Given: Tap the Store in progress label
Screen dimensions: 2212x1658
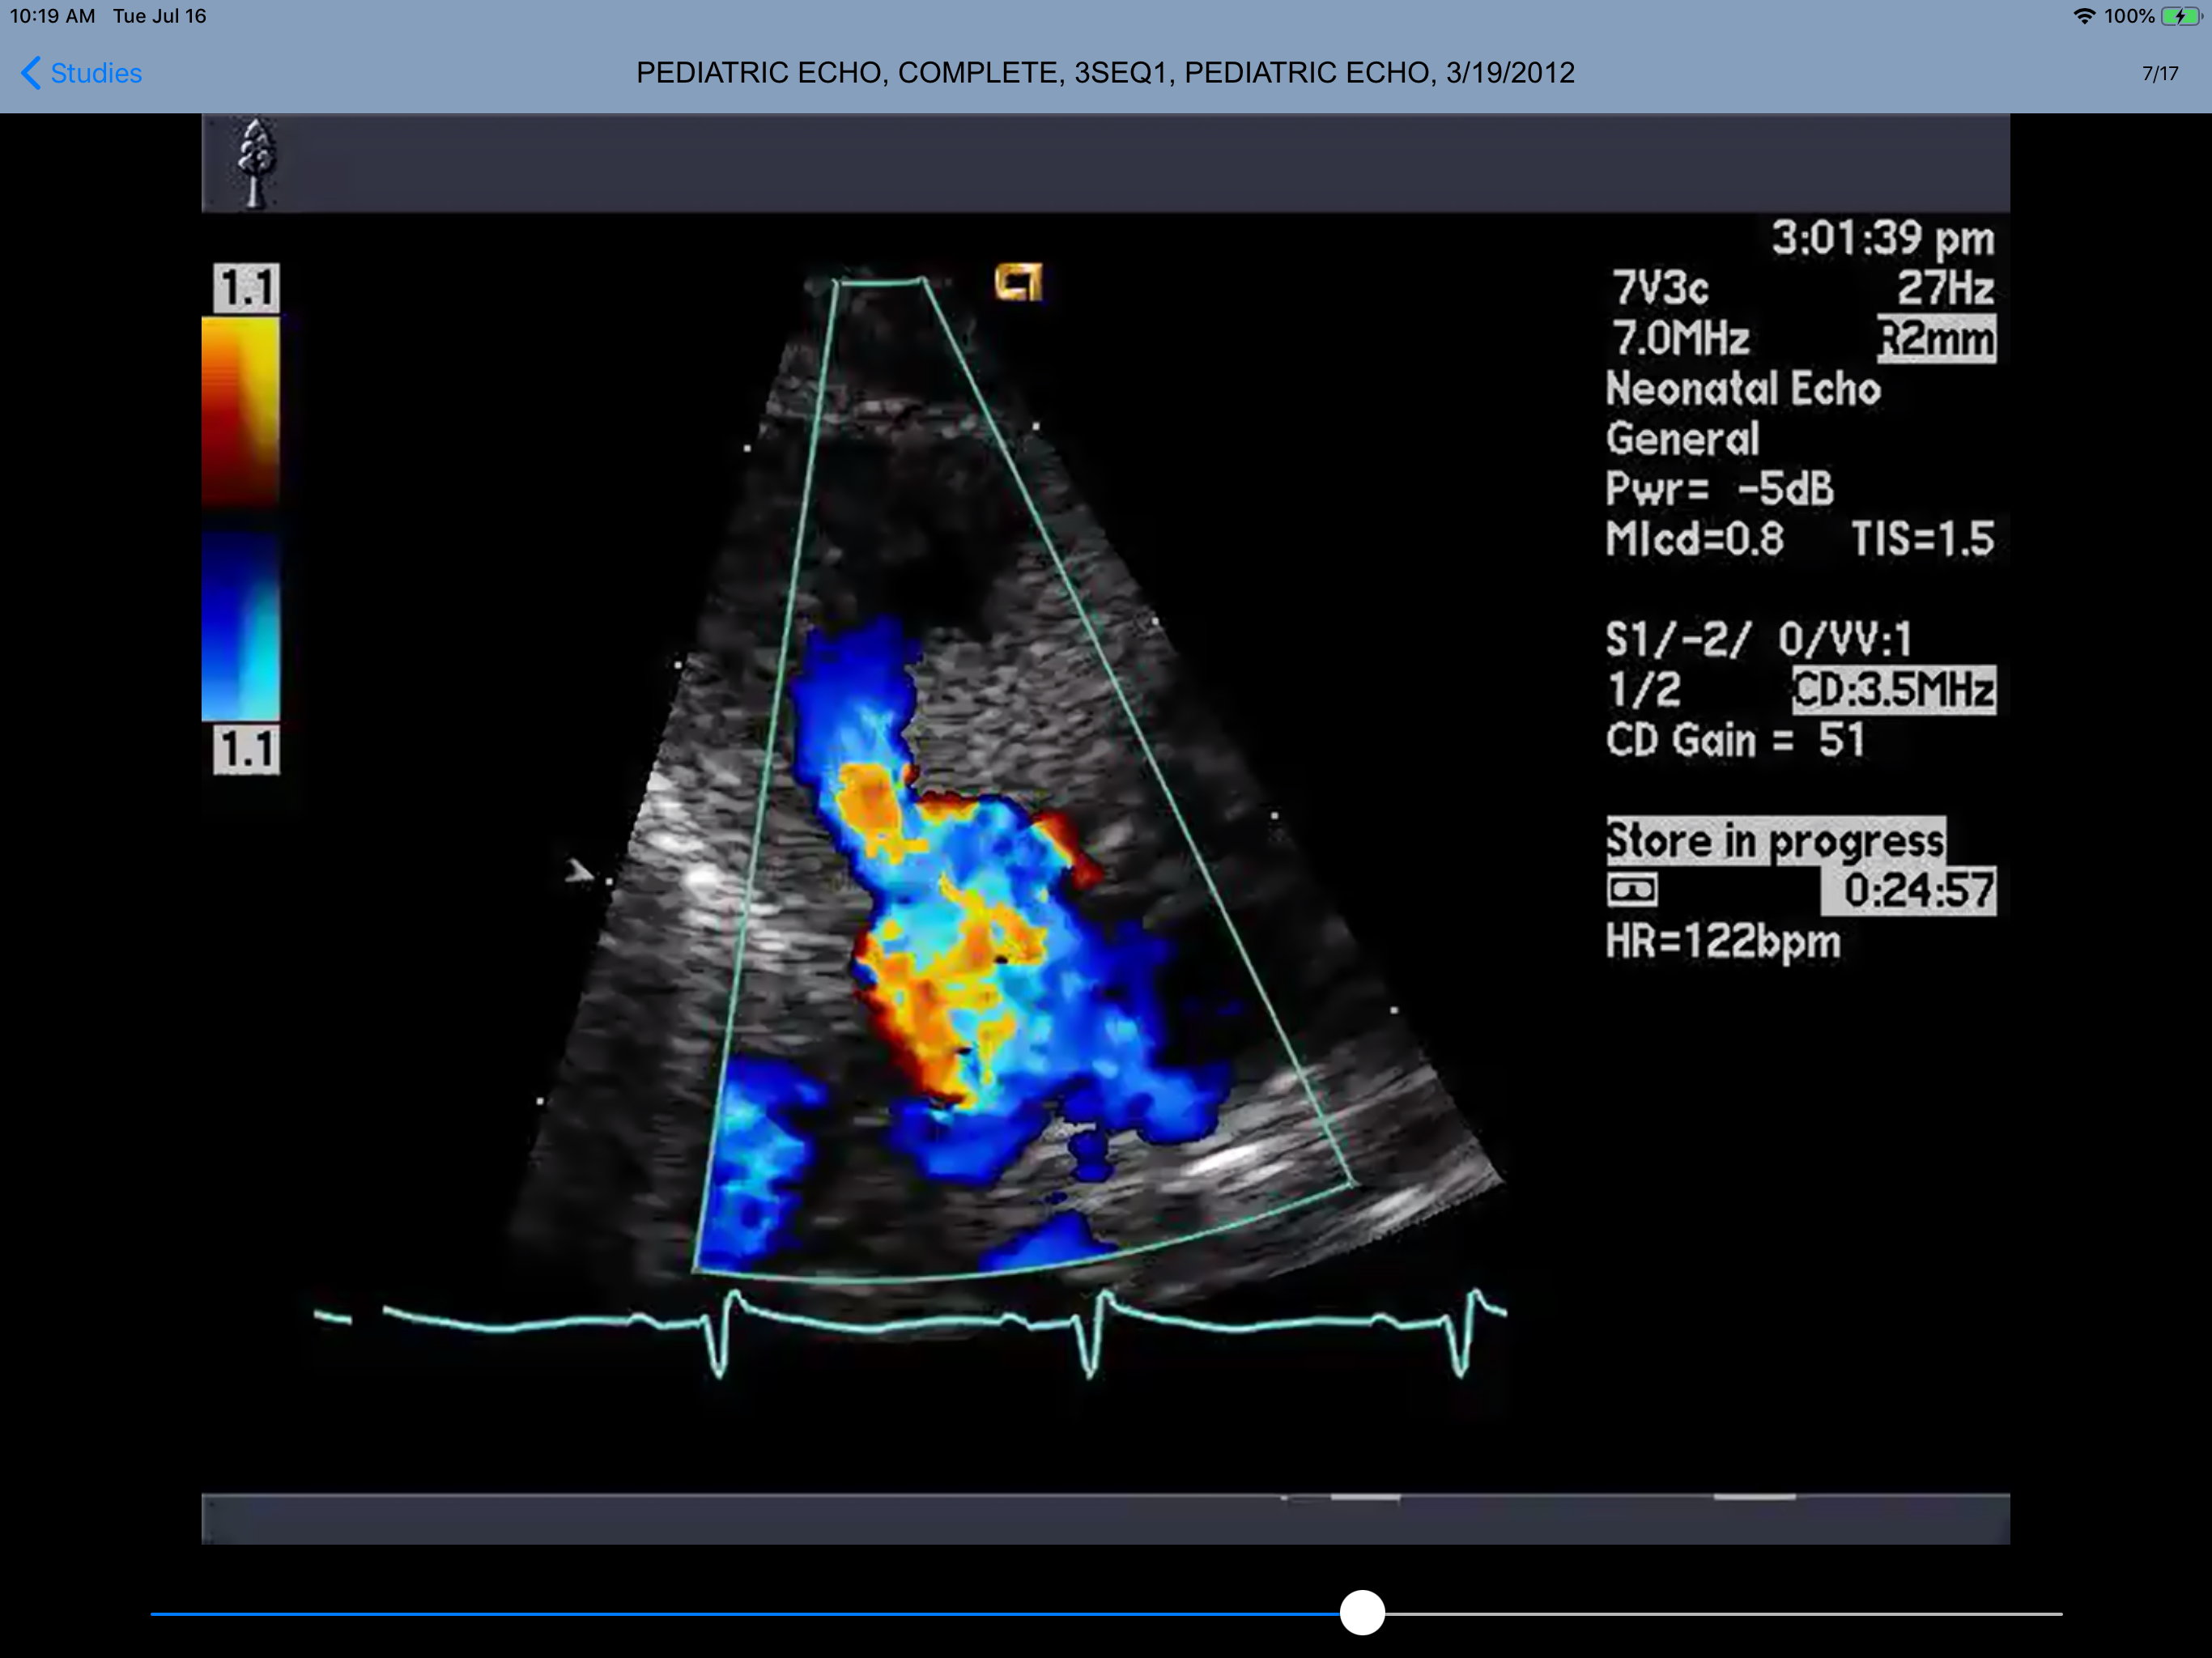Looking at the screenshot, I should (1775, 840).
